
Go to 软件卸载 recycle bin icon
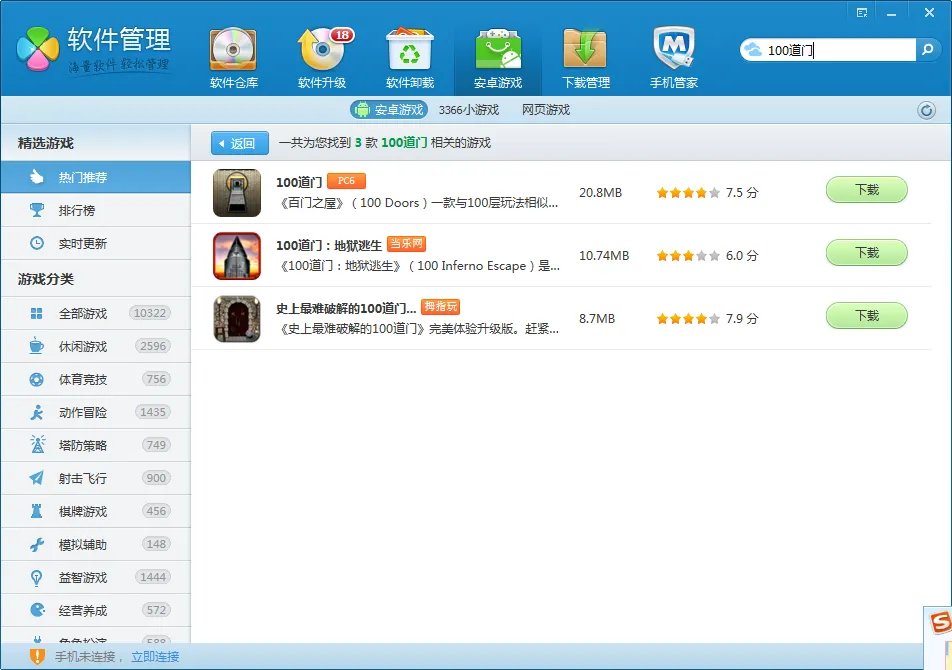410,57
